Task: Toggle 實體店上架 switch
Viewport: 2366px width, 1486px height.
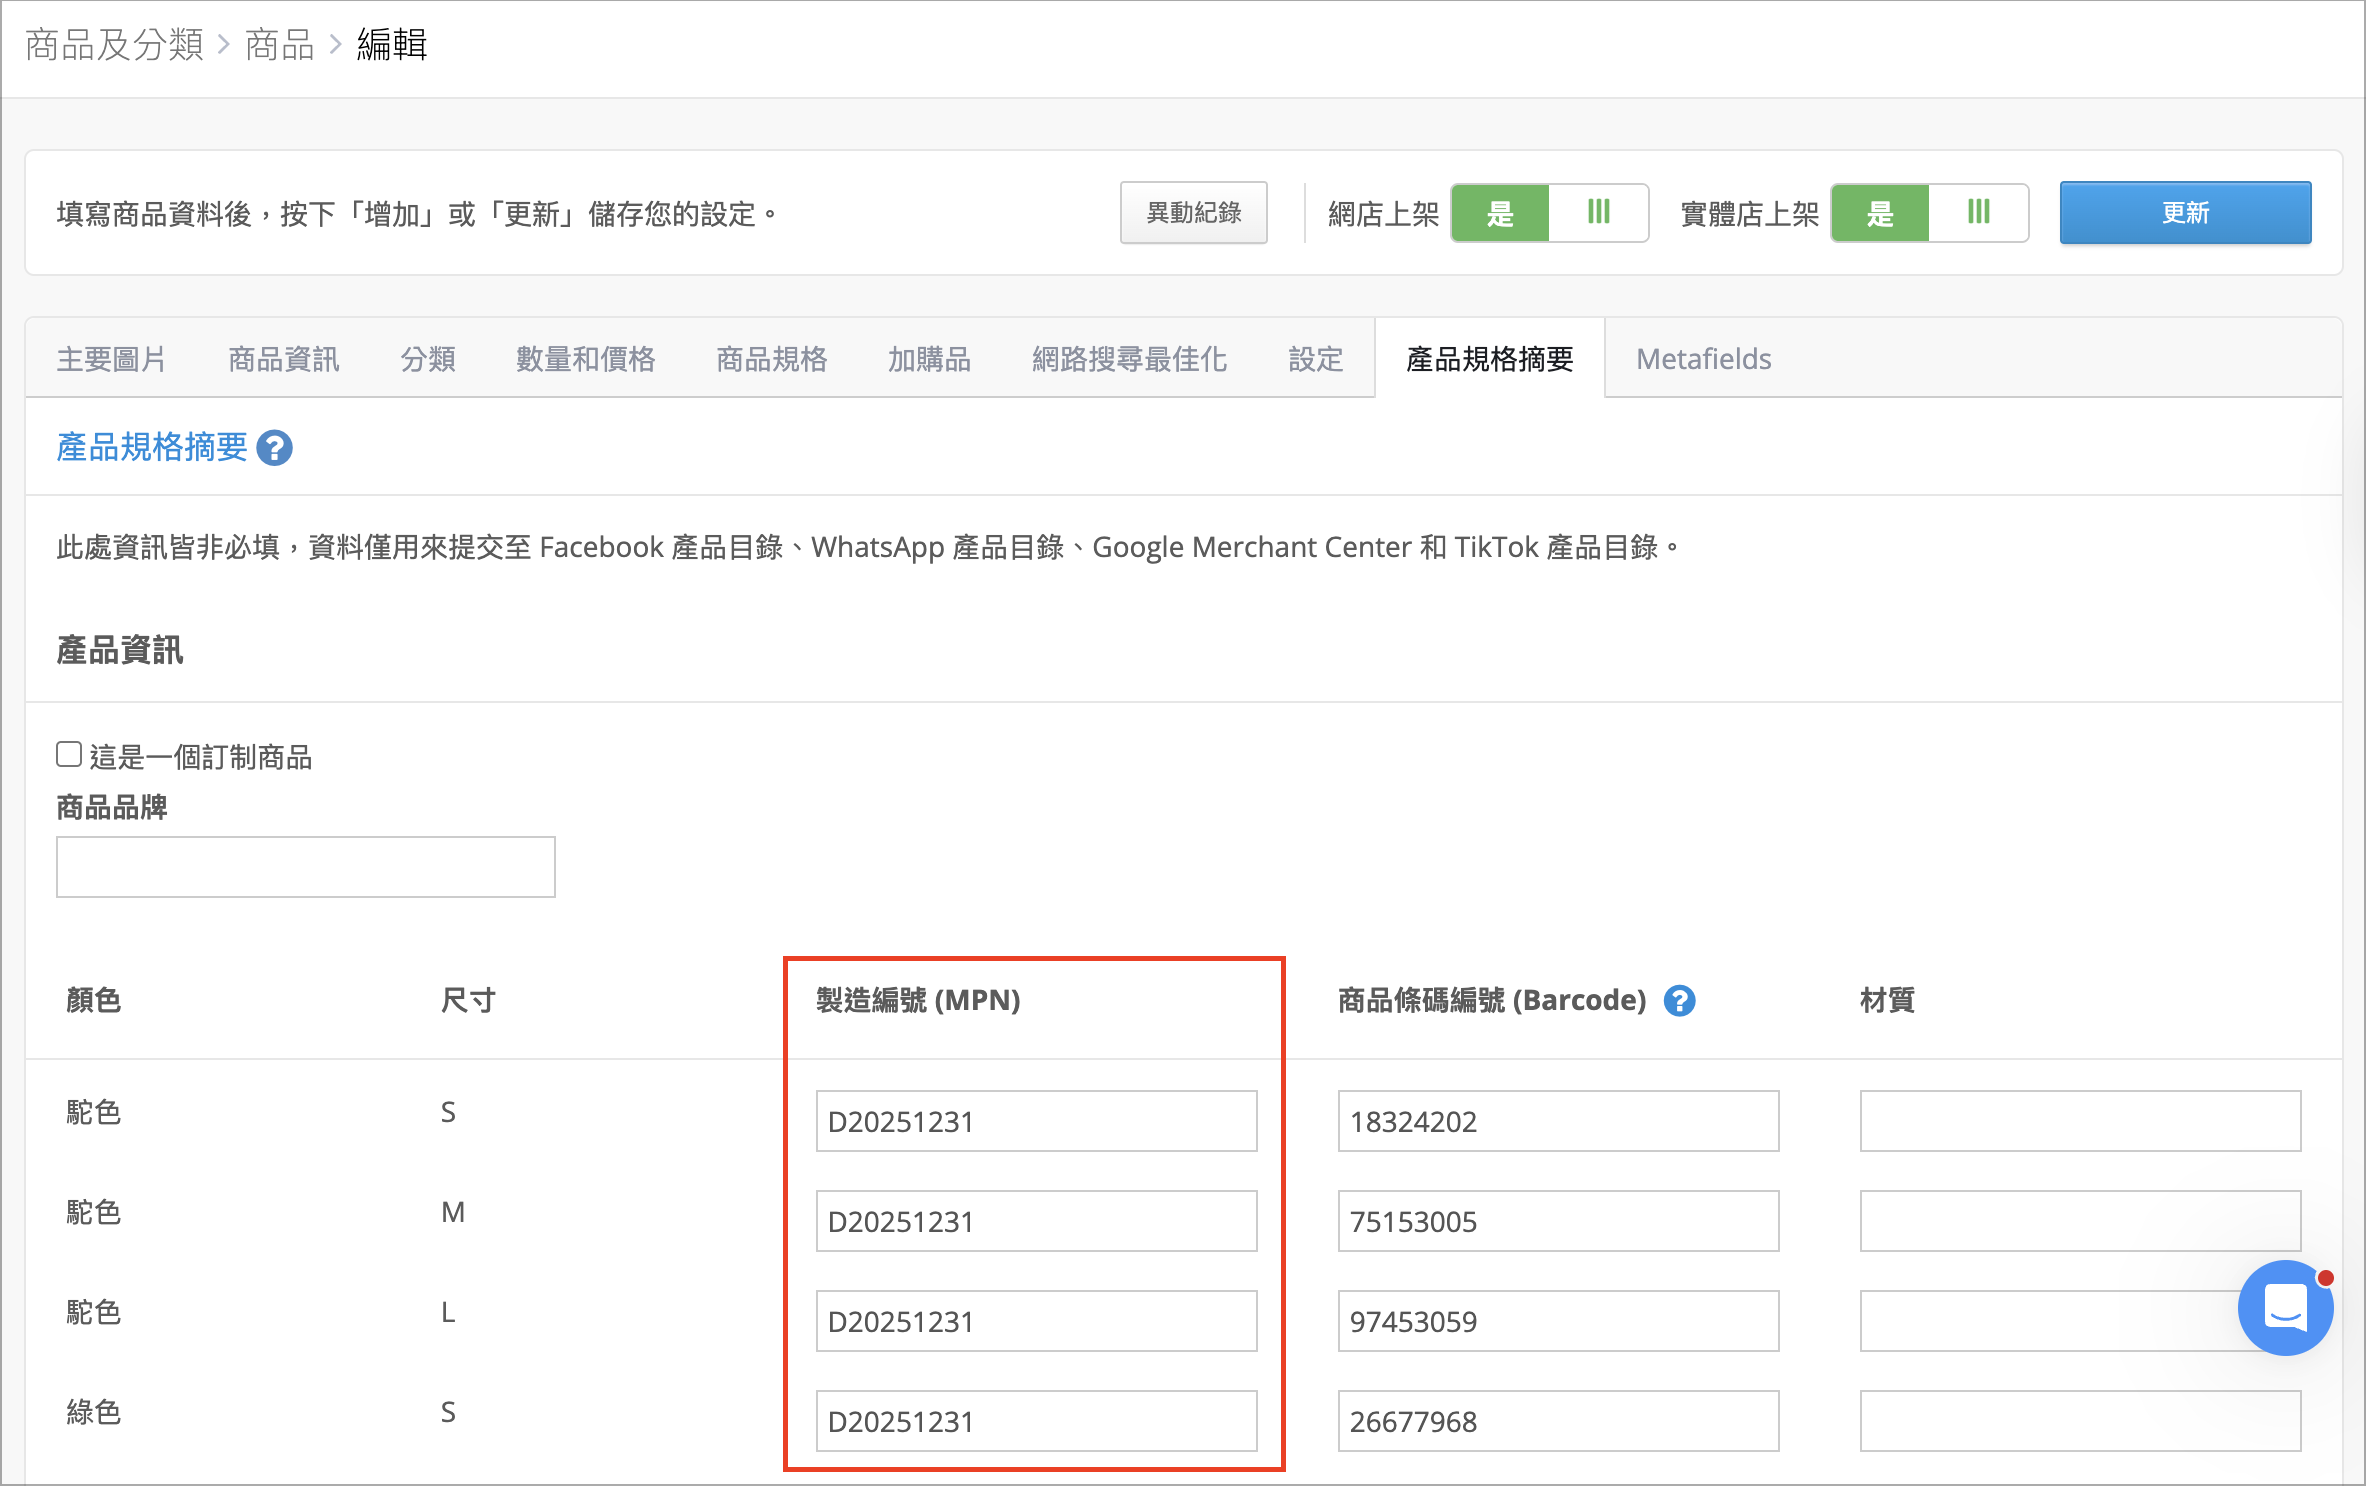Action: 1929,213
